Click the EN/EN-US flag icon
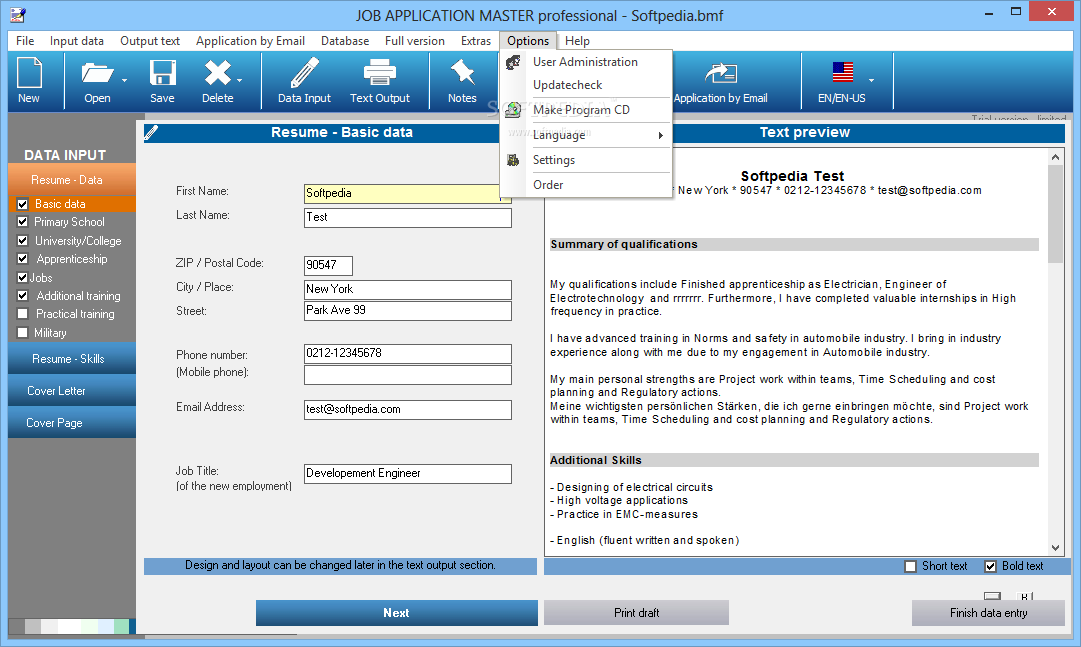Screen dimensions: 1081x647 pos(842,72)
